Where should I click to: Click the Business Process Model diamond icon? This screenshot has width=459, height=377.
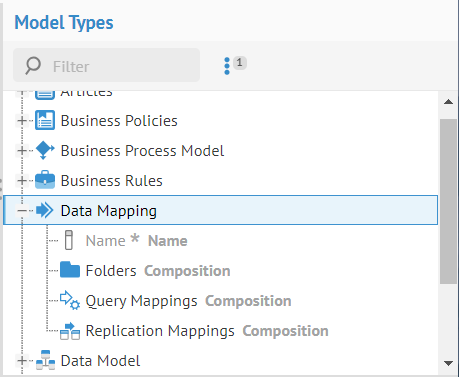click(x=45, y=150)
